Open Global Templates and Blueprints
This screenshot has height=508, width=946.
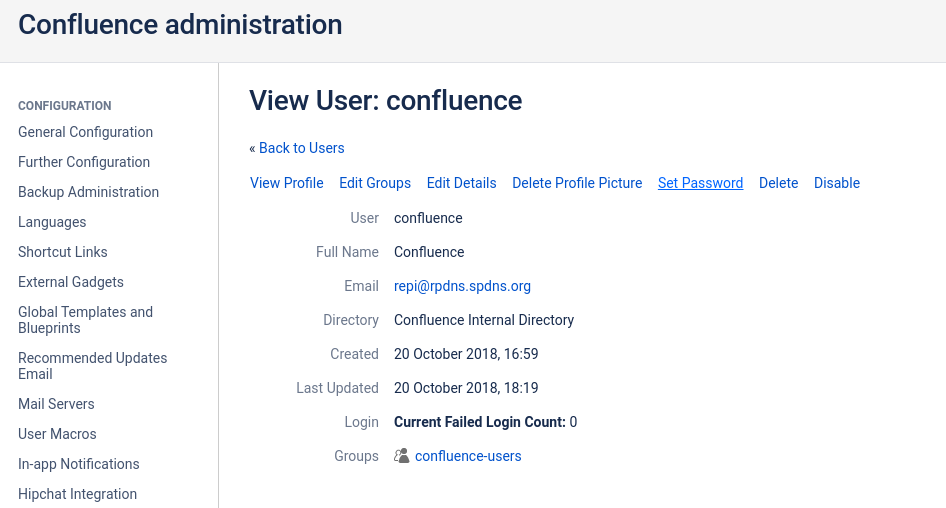click(86, 320)
